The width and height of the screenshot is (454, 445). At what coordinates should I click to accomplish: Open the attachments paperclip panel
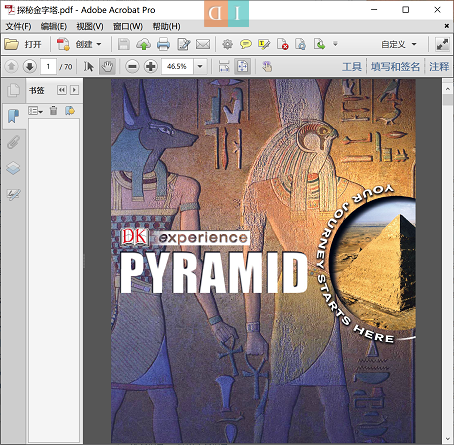click(13, 142)
